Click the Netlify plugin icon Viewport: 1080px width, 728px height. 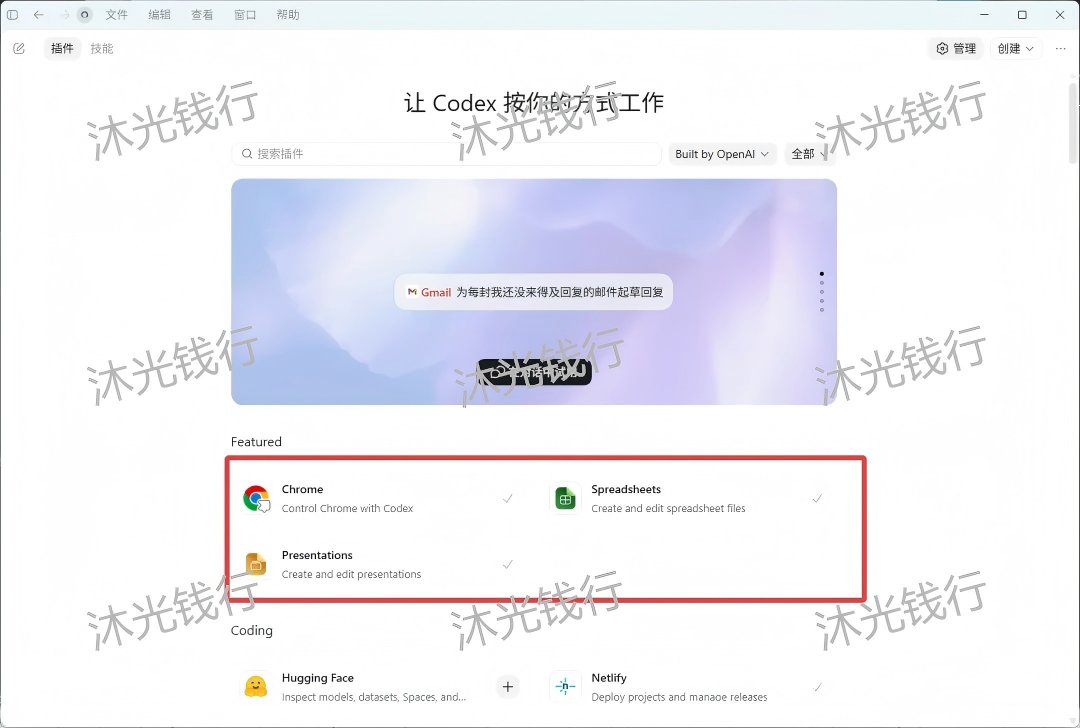click(565, 687)
